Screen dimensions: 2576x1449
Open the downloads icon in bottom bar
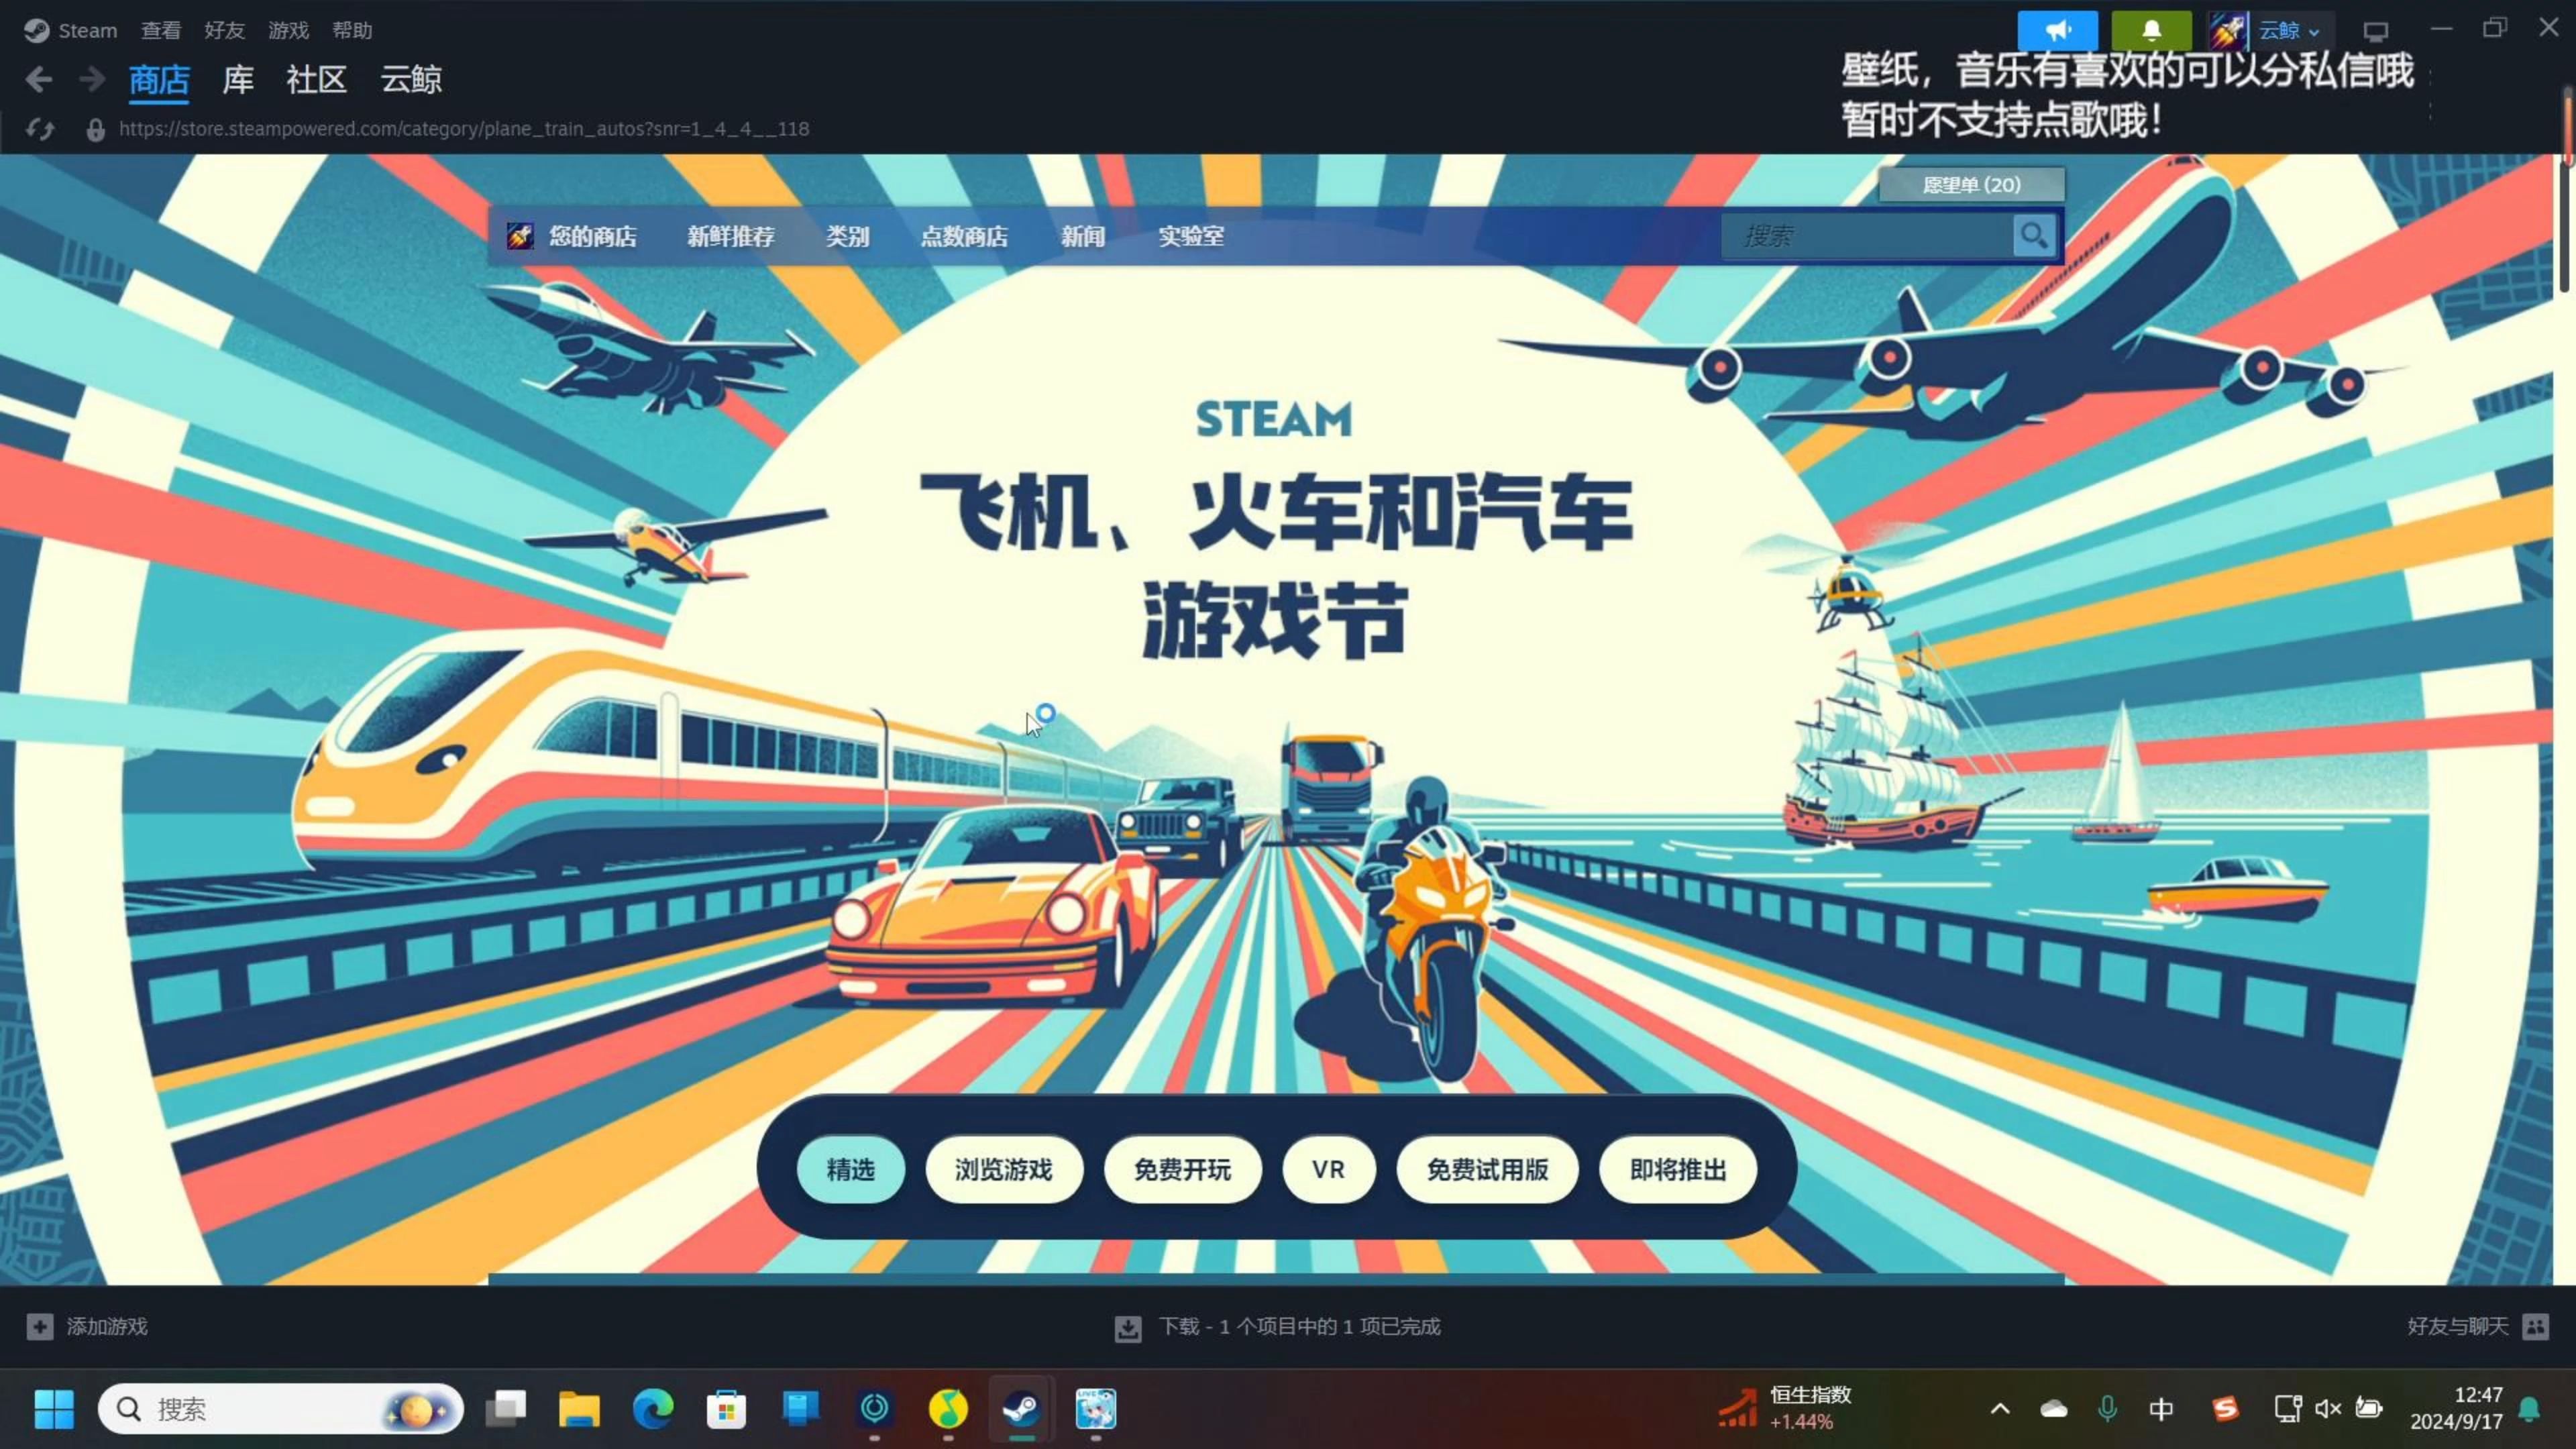pyautogui.click(x=1127, y=1327)
